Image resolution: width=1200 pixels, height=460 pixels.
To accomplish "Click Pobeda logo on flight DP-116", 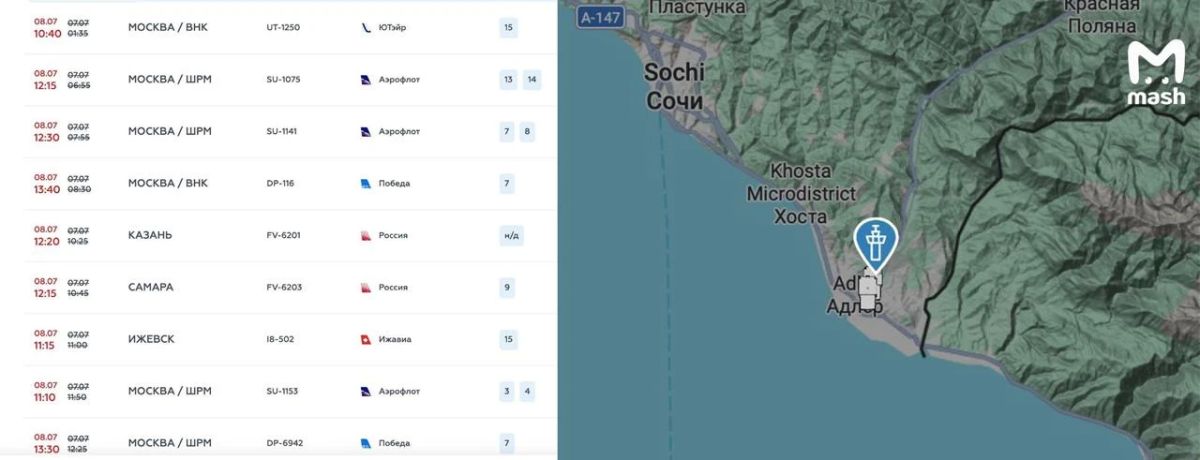I will (x=365, y=183).
